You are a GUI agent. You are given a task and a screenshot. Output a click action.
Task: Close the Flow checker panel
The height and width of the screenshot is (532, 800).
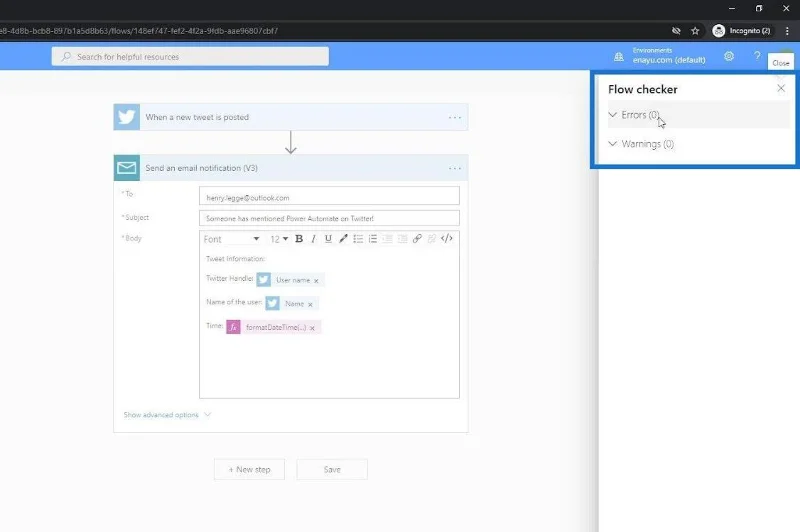[781, 88]
